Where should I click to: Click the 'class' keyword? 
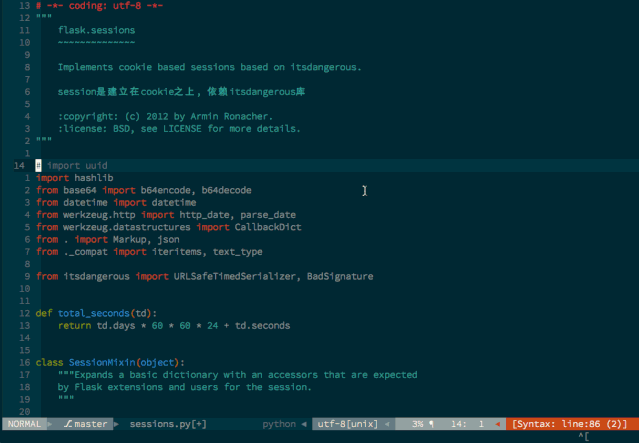point(49,362)
